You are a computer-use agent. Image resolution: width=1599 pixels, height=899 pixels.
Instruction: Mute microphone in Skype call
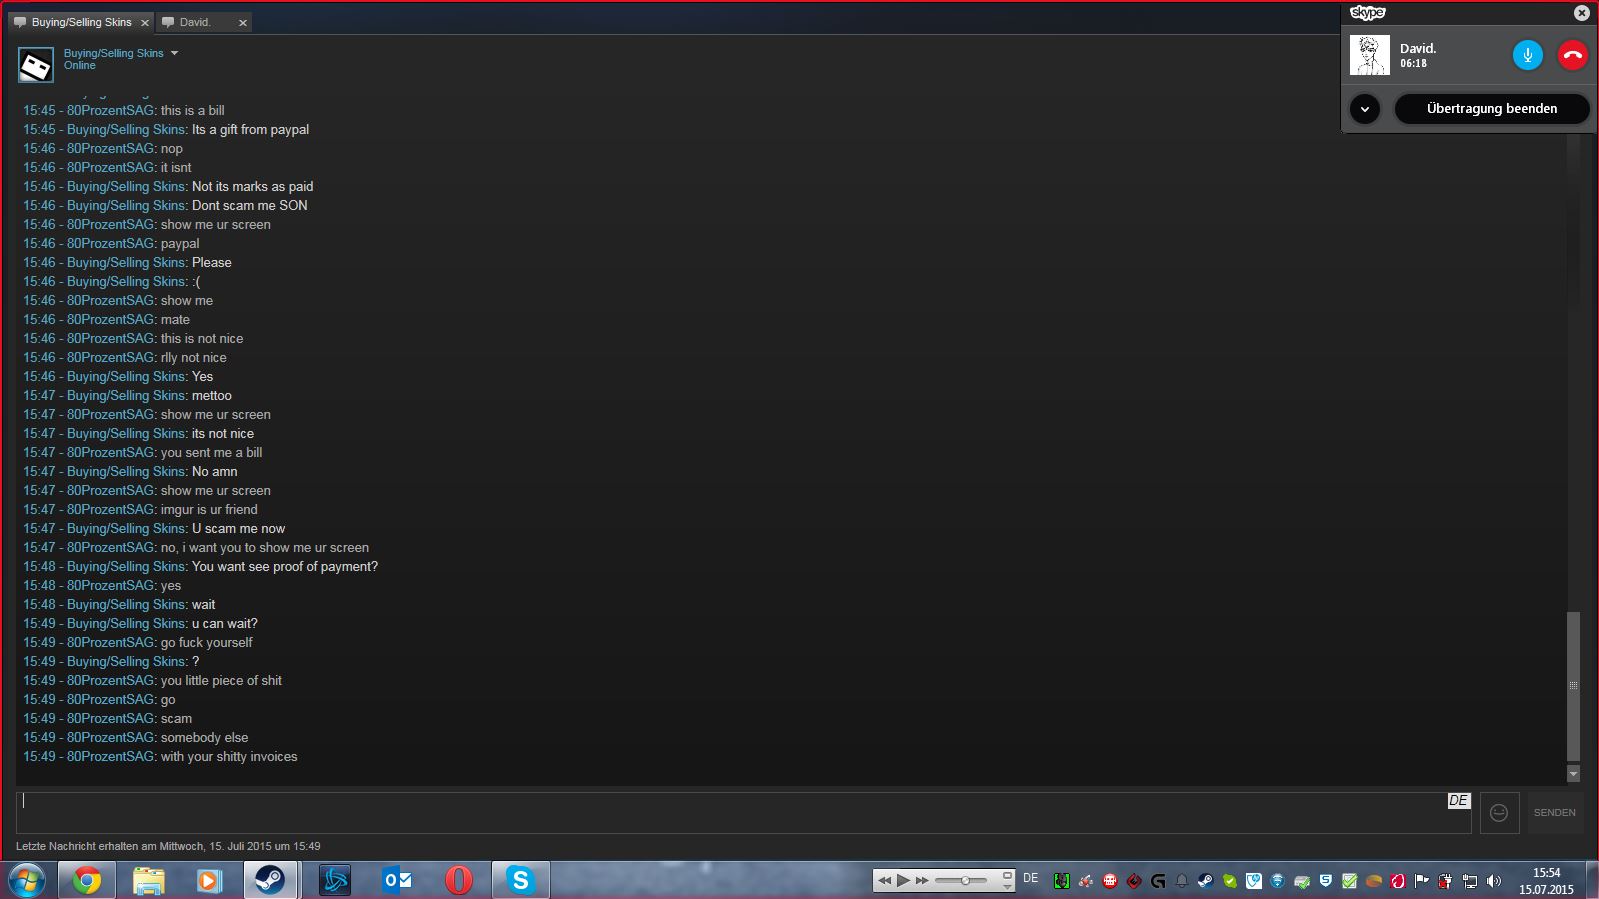[1527, 55]
